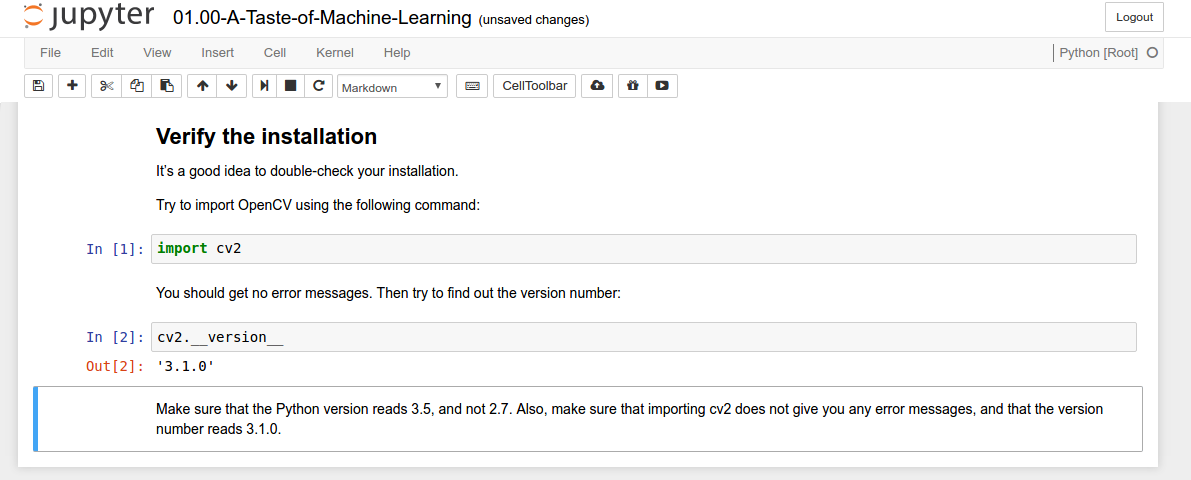Expand the Markdown cell type dropdown
1191x480 pixels.
[x=392, y=87]
